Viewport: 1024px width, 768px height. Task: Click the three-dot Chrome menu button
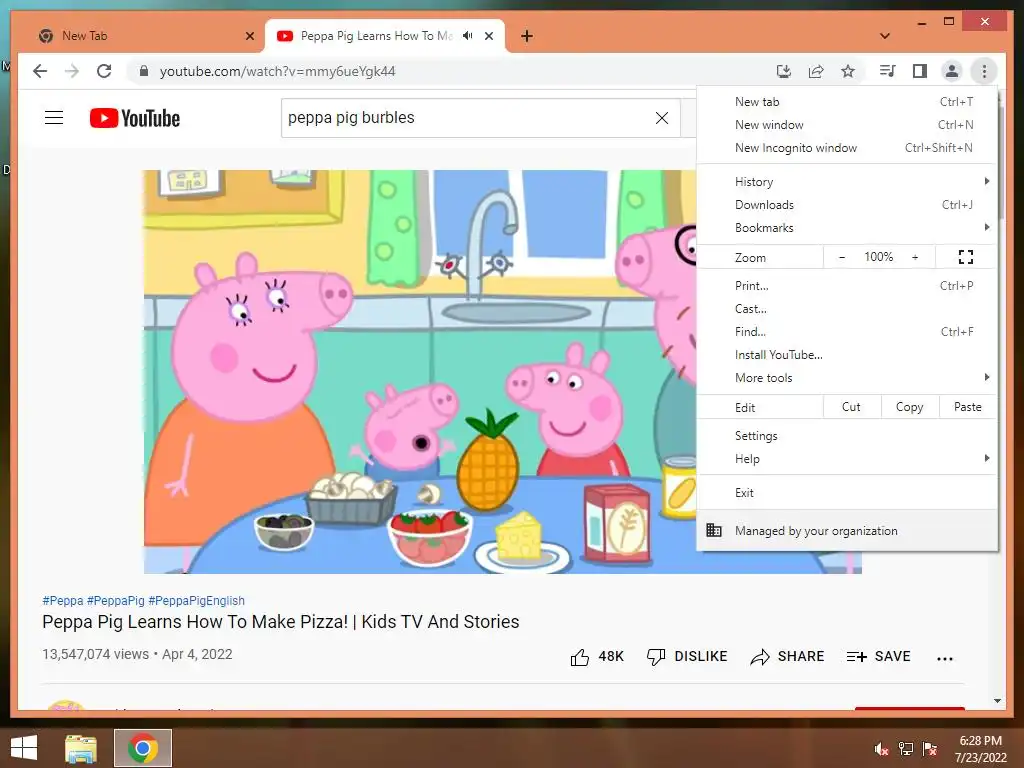pos(984,71)
